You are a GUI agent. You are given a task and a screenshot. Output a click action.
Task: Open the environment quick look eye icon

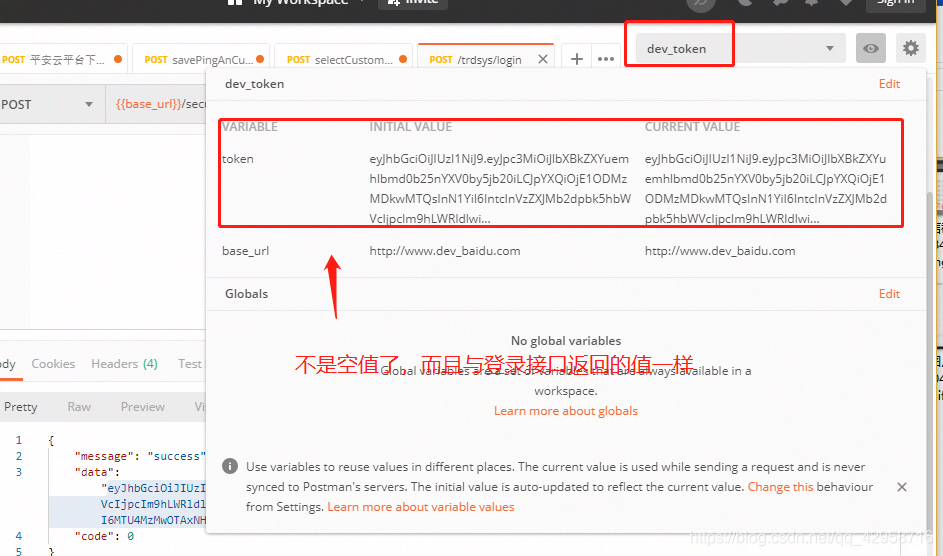(x=871, y=48)
